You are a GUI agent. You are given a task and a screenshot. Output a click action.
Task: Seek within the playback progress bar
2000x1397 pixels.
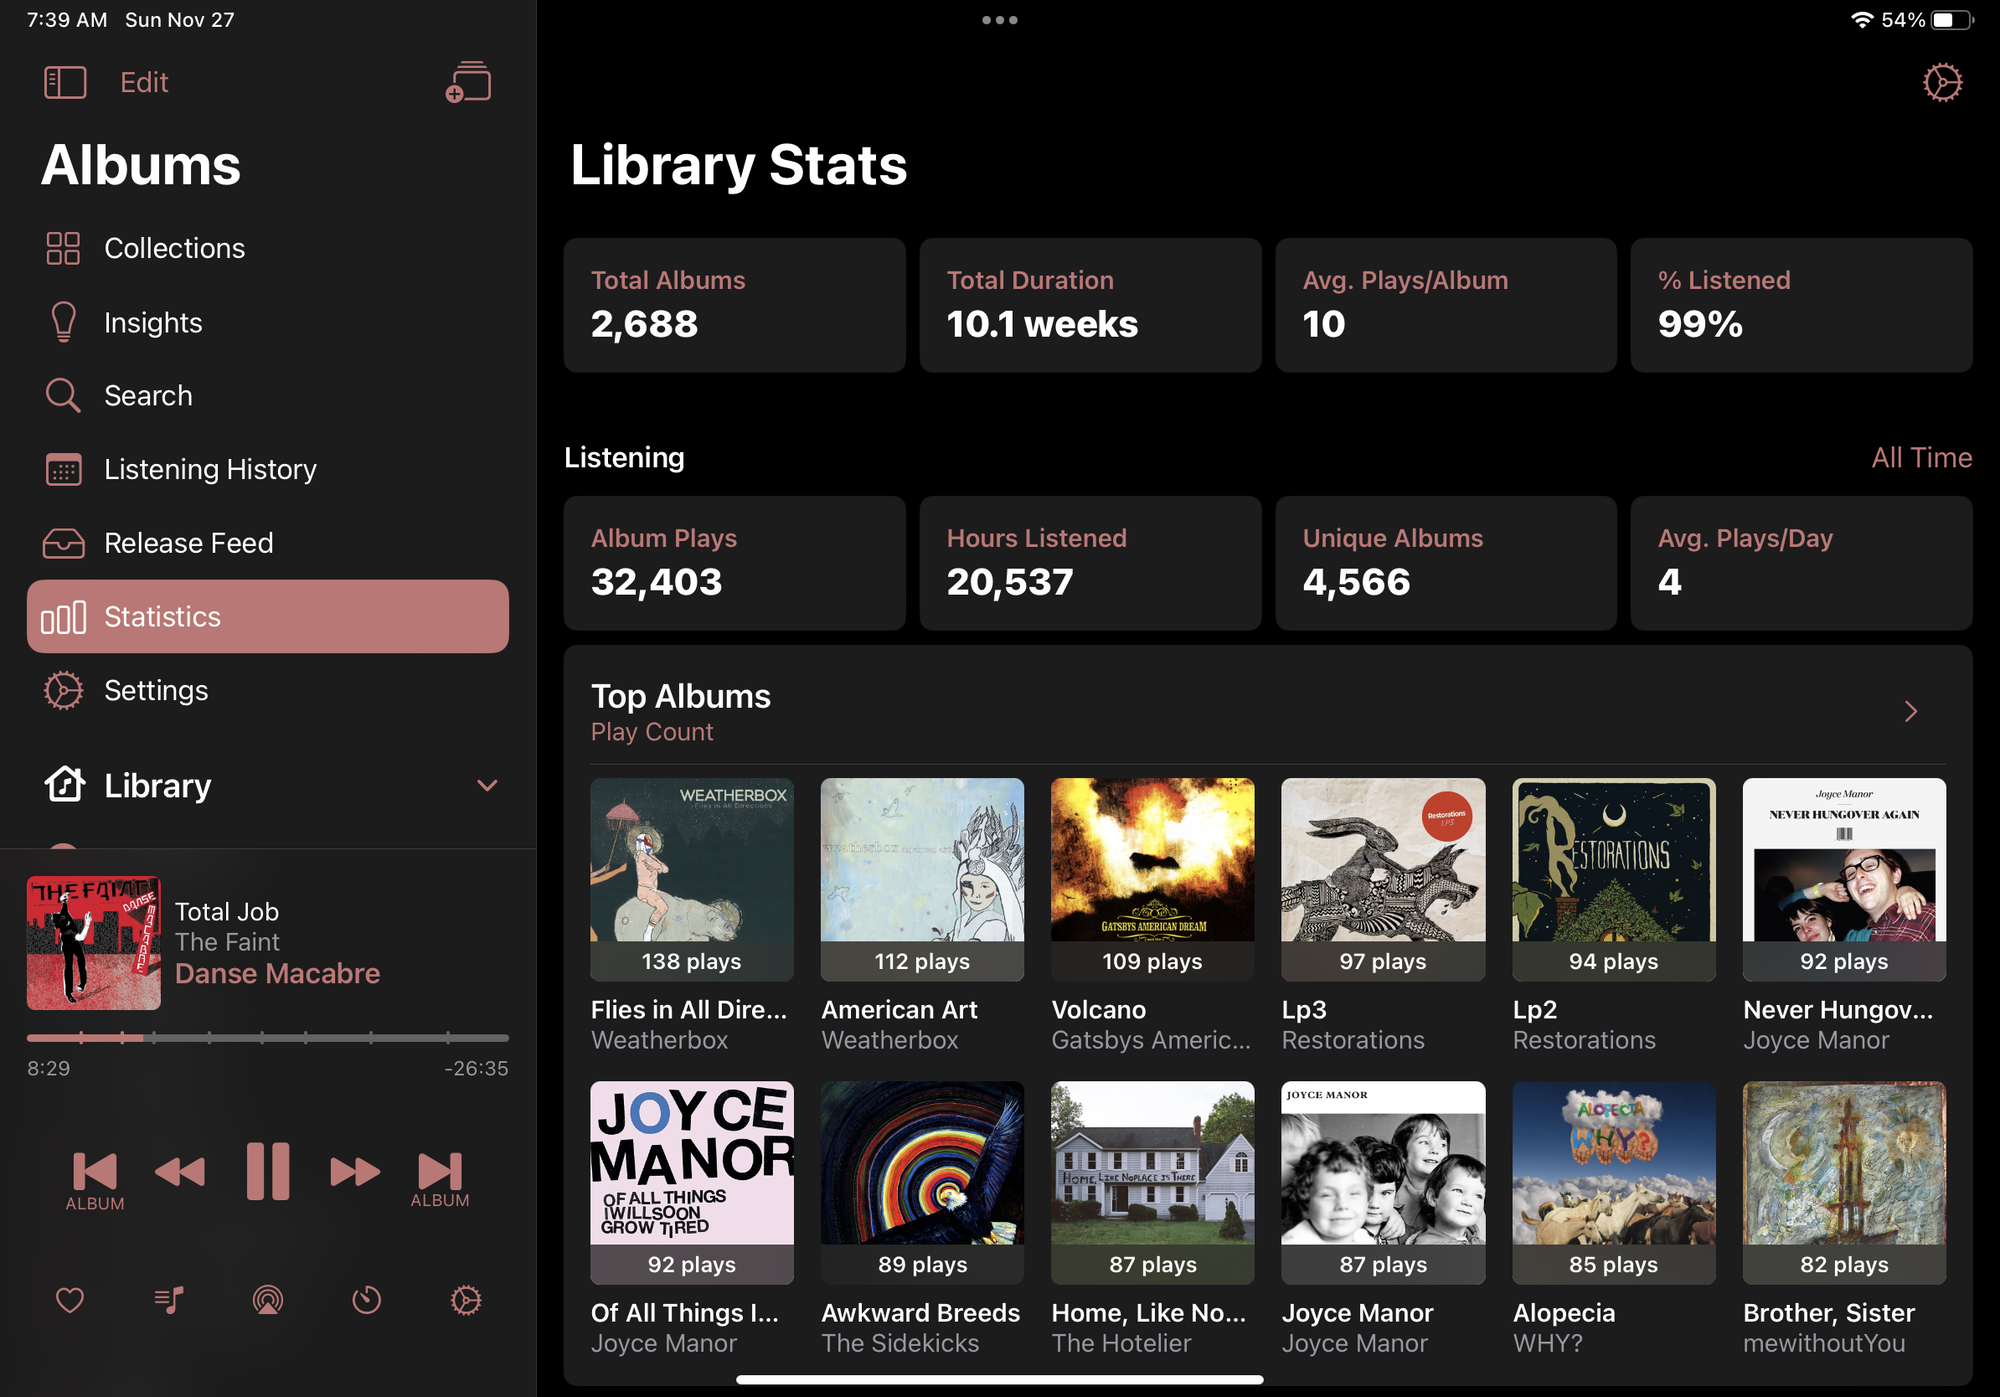[268, 1038]
